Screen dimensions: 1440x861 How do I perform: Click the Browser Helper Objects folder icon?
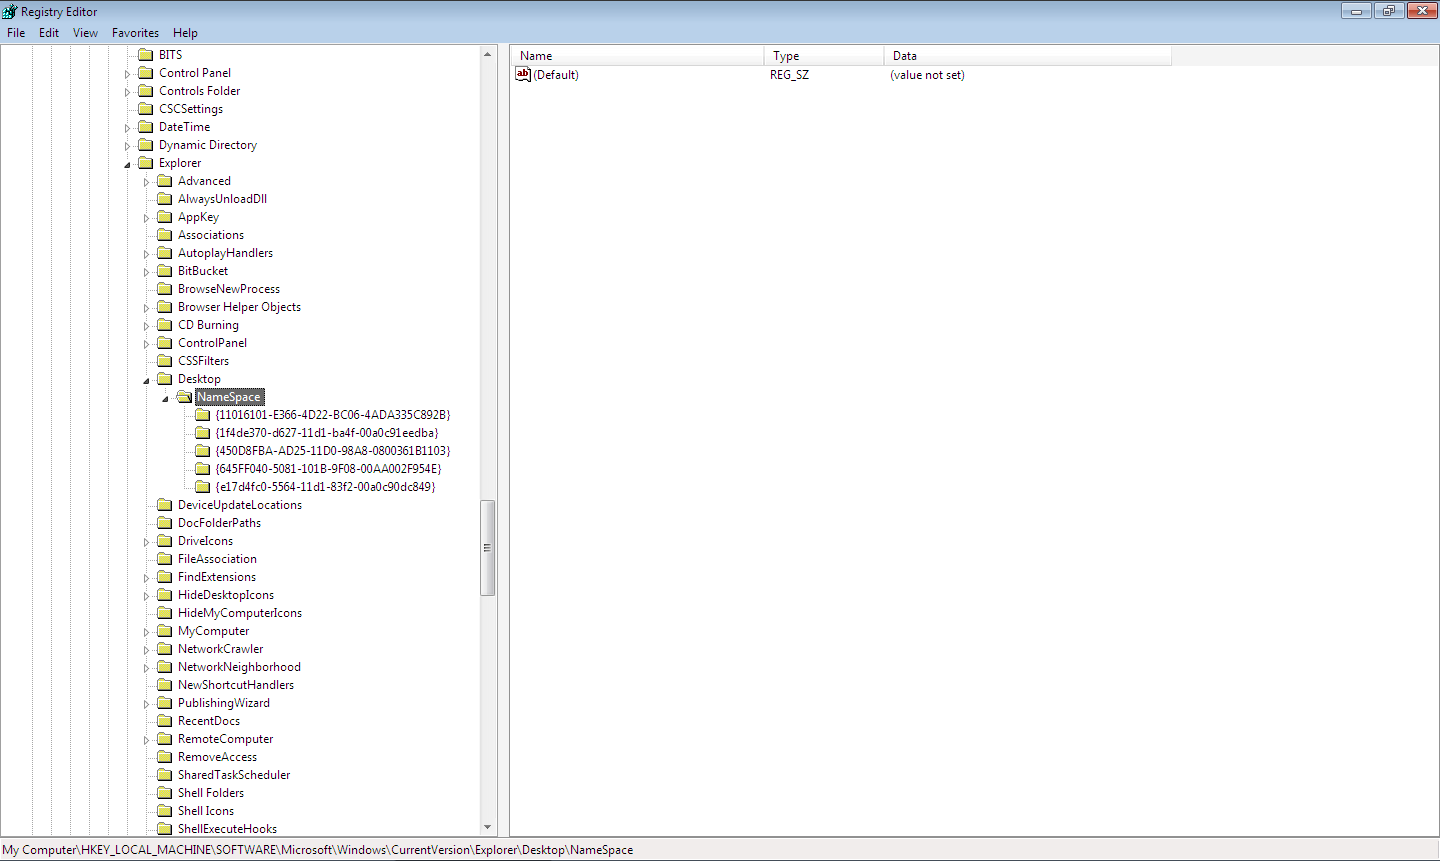tap(165, 307)
